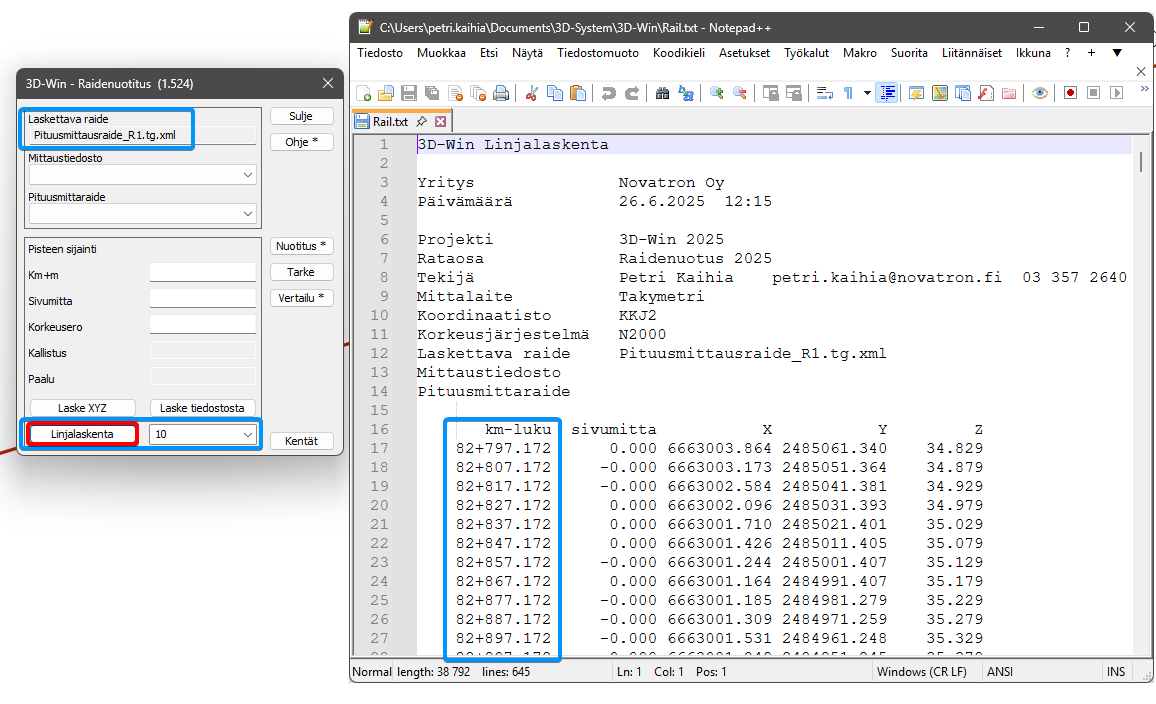
Task: Toggle the monitoring eye icon
Action: tap(1040, 93)
